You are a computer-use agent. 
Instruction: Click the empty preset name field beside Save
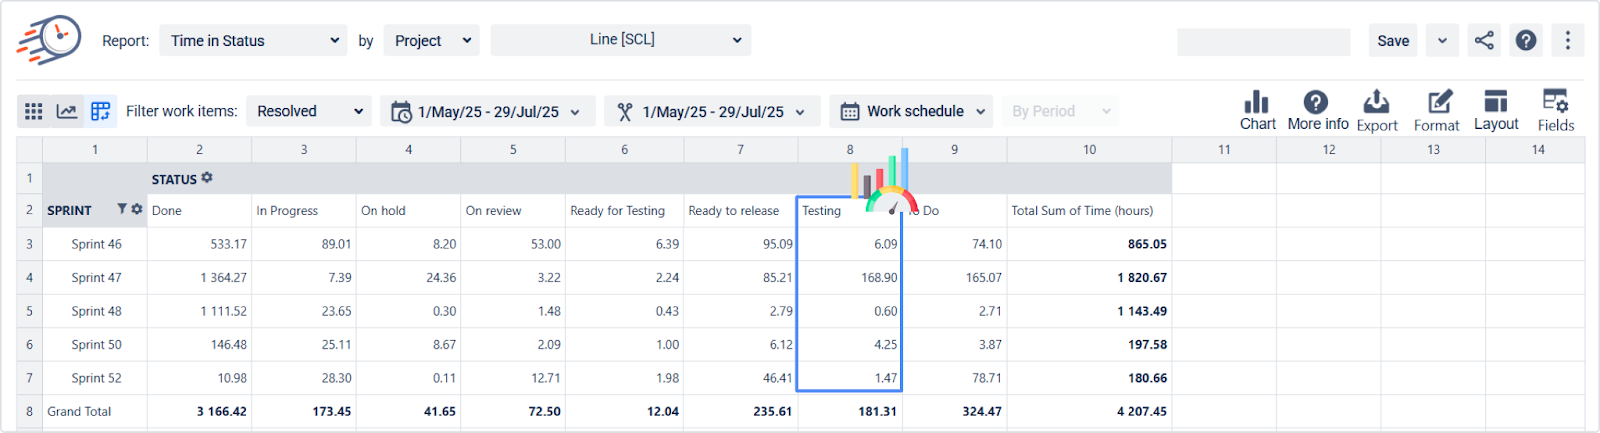coord(1263,41)
